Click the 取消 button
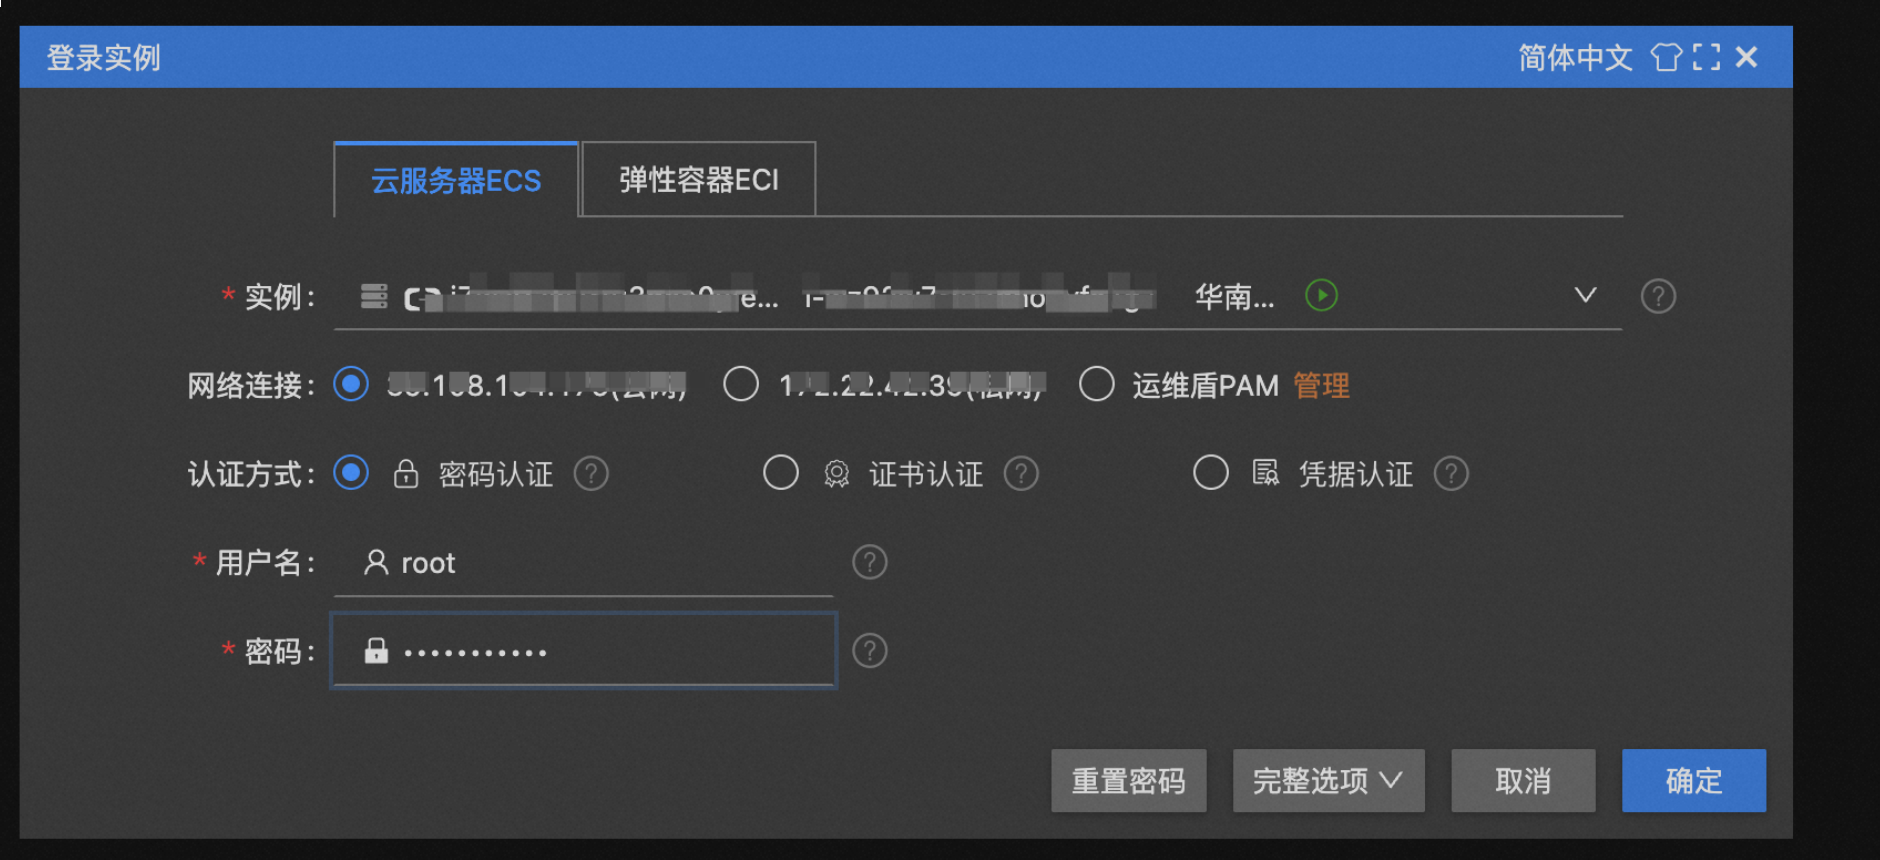The width and height of the screenshot is (1880, 860). click(x=1523, y=781)
